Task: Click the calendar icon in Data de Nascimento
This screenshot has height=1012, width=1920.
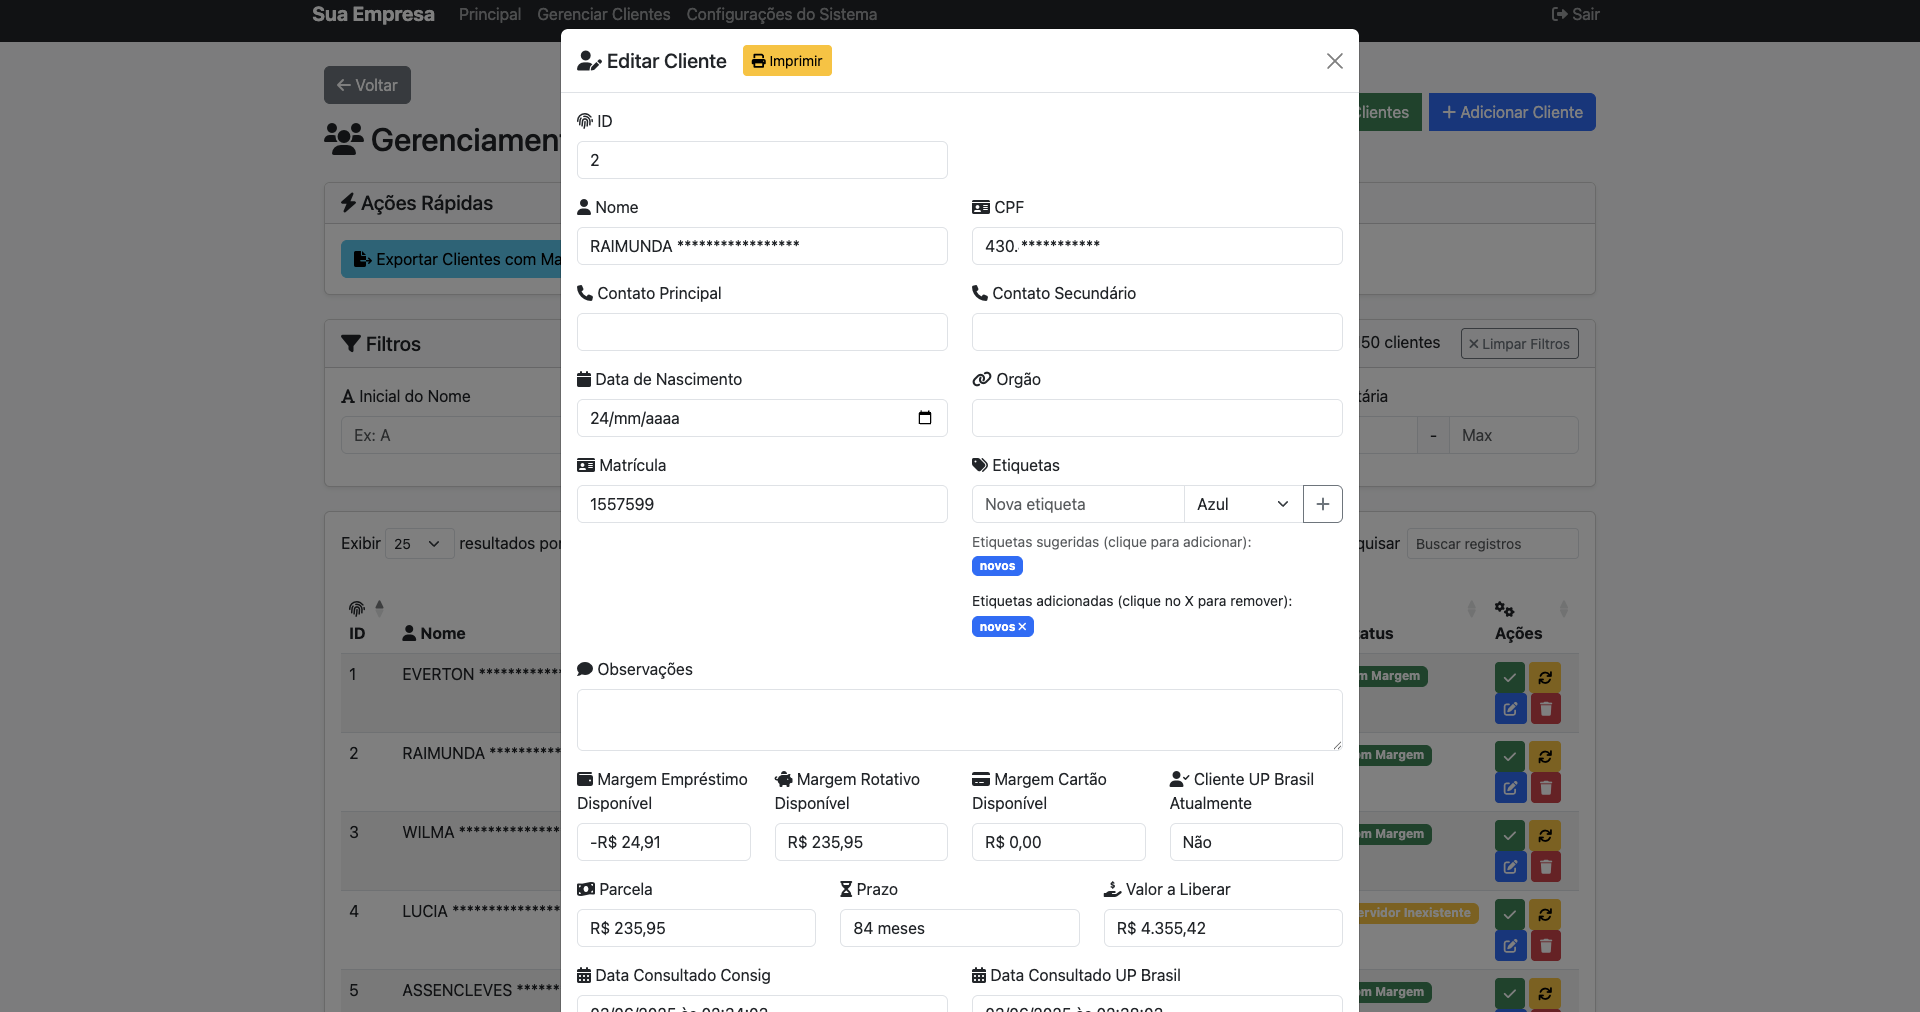Action: point(925,418)
